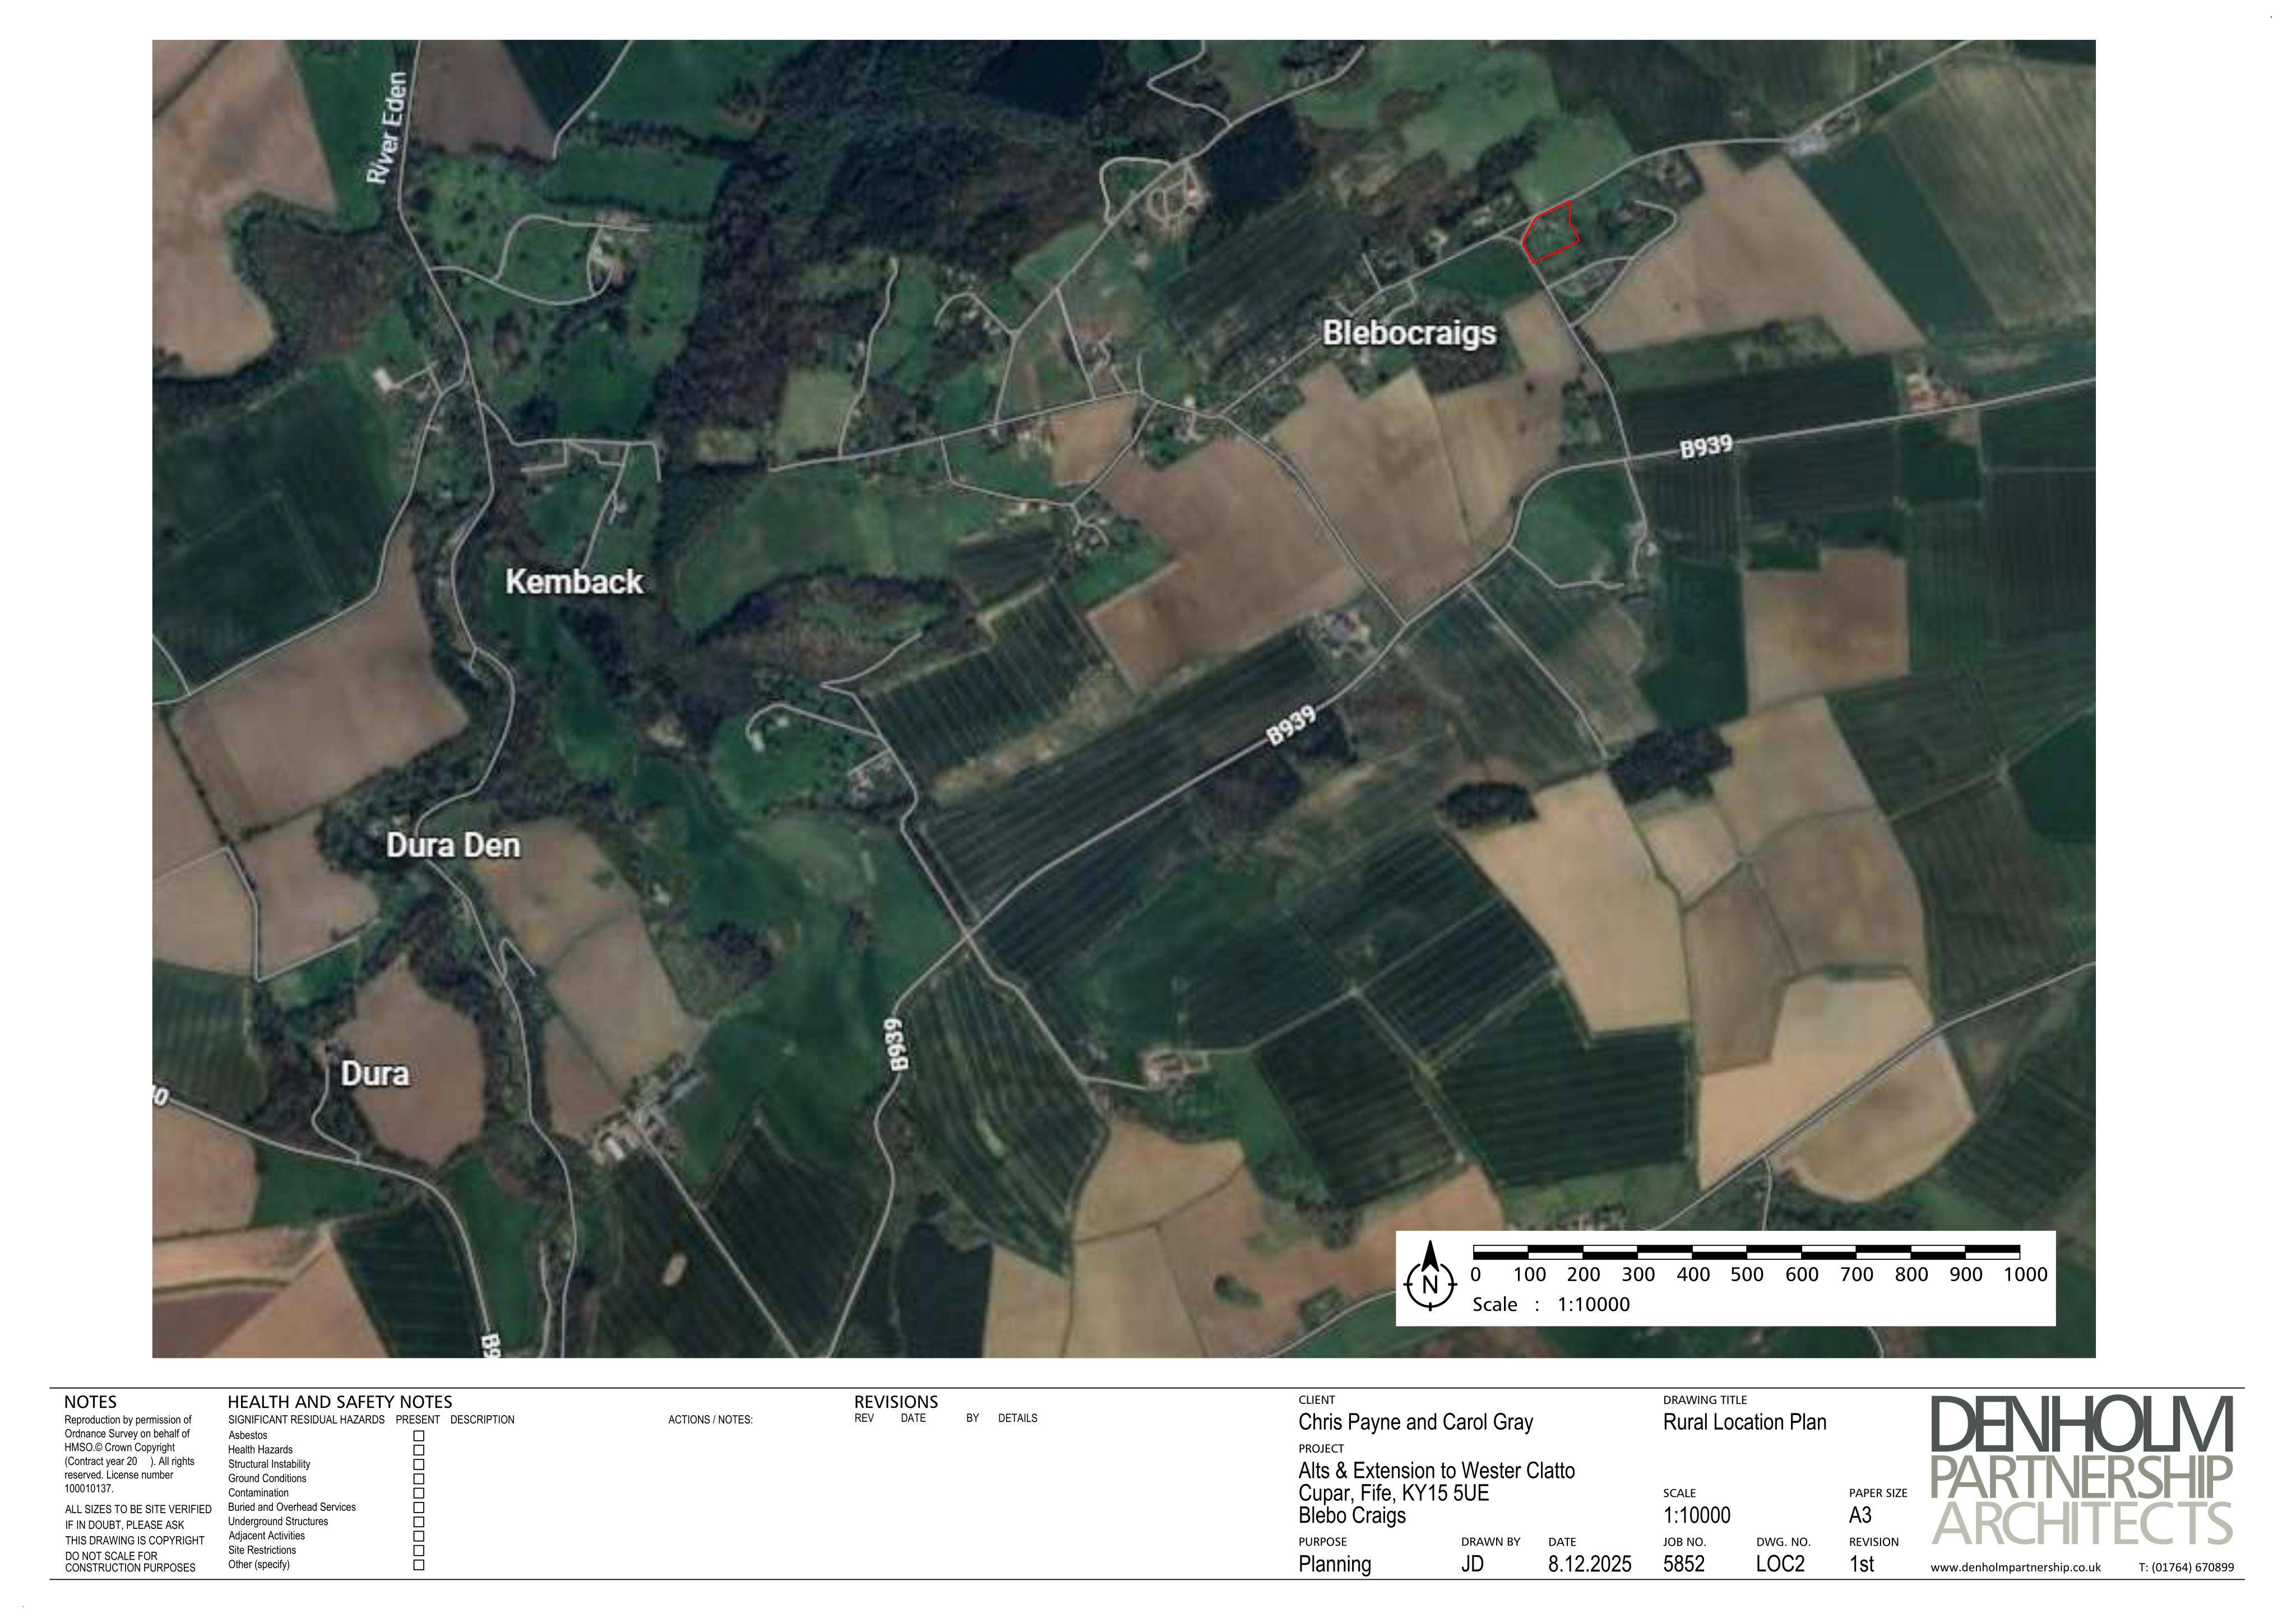Tick the Site Restrictions checkbox
The image size is (2296, 1623).
pyautogui.click(x=418, y=1551)
